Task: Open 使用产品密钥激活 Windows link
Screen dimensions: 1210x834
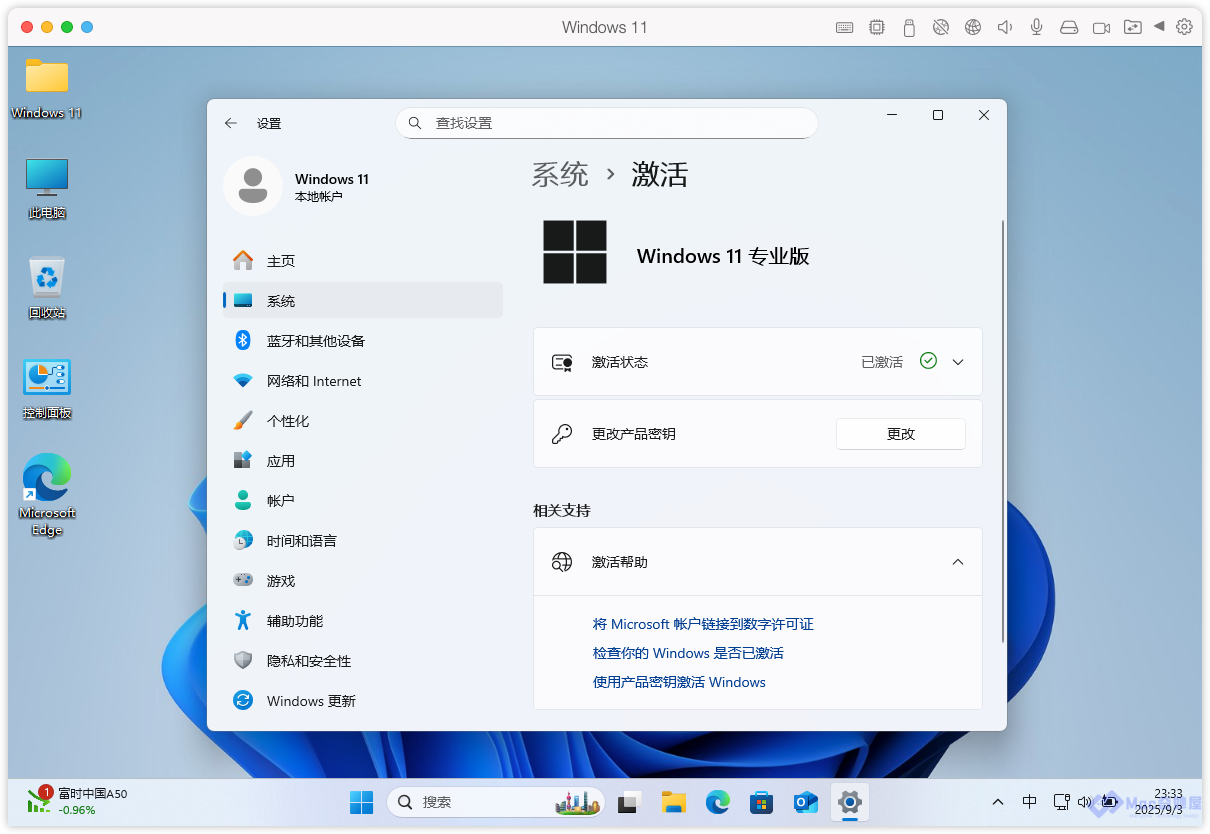Action: (679, 682)
